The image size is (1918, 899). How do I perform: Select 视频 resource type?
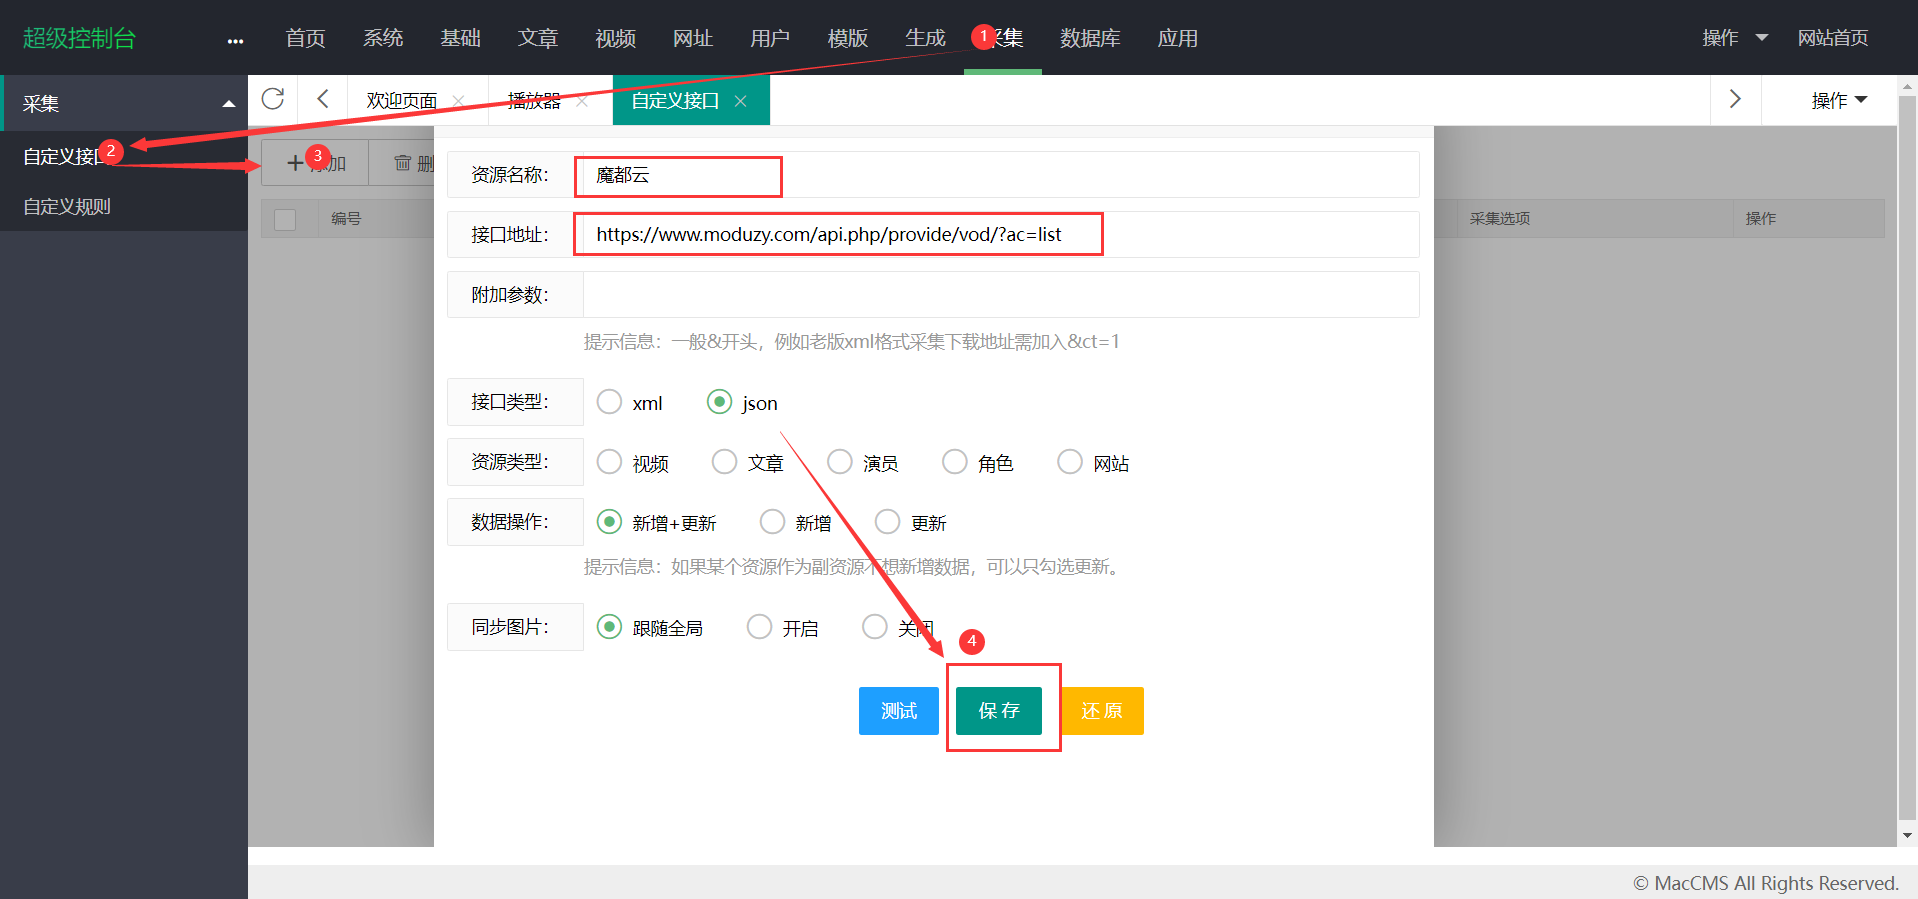click(x=609, y=462)
